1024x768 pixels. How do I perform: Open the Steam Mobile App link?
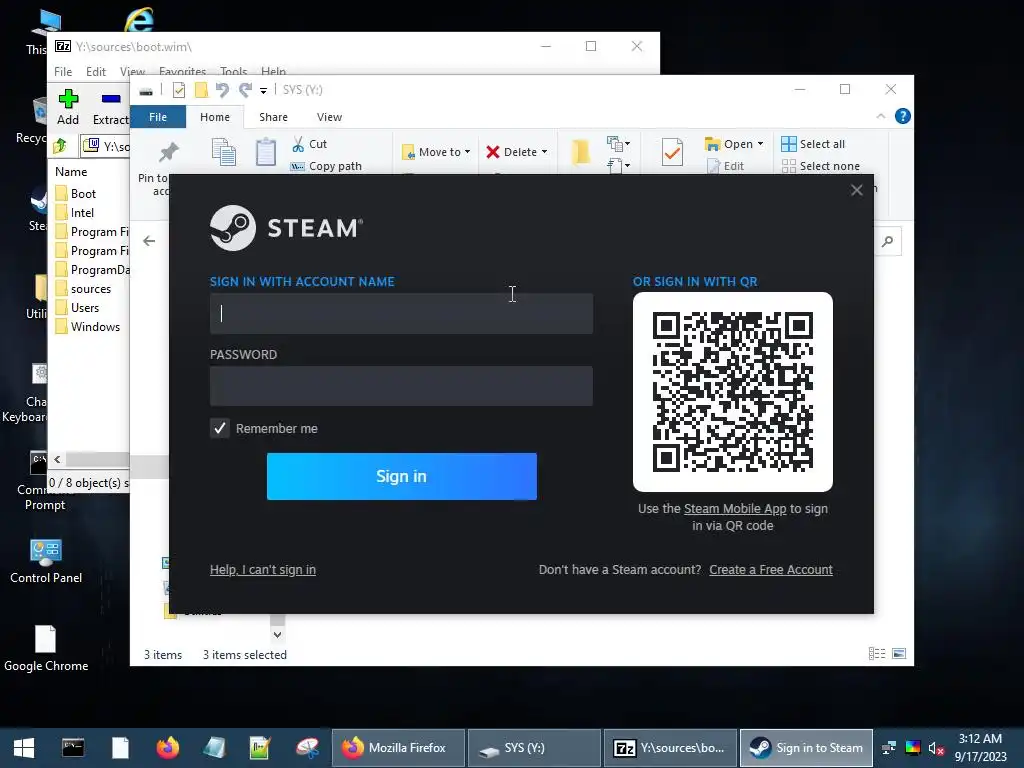(x=735, y=509)
